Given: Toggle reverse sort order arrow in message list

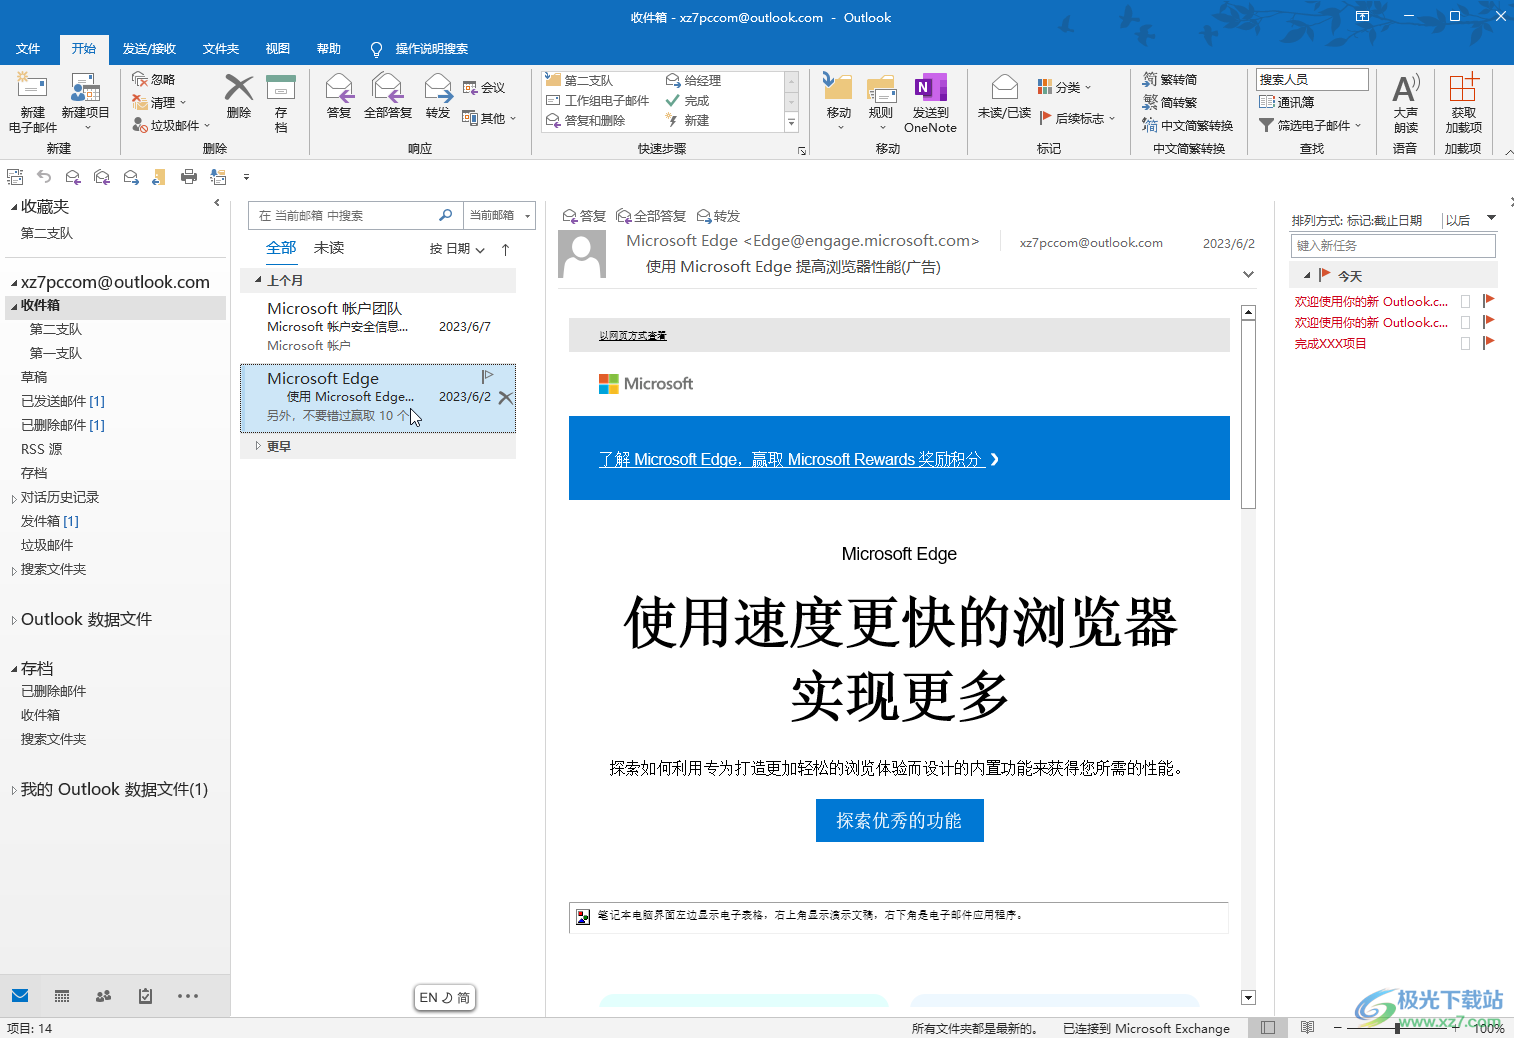Looking at the screenshot, I should 505,249.
